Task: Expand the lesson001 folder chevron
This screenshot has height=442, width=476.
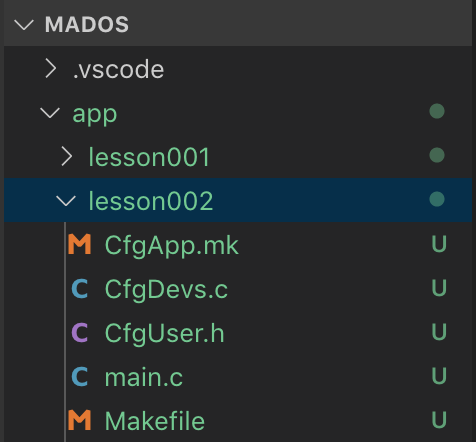Action: 67,157
